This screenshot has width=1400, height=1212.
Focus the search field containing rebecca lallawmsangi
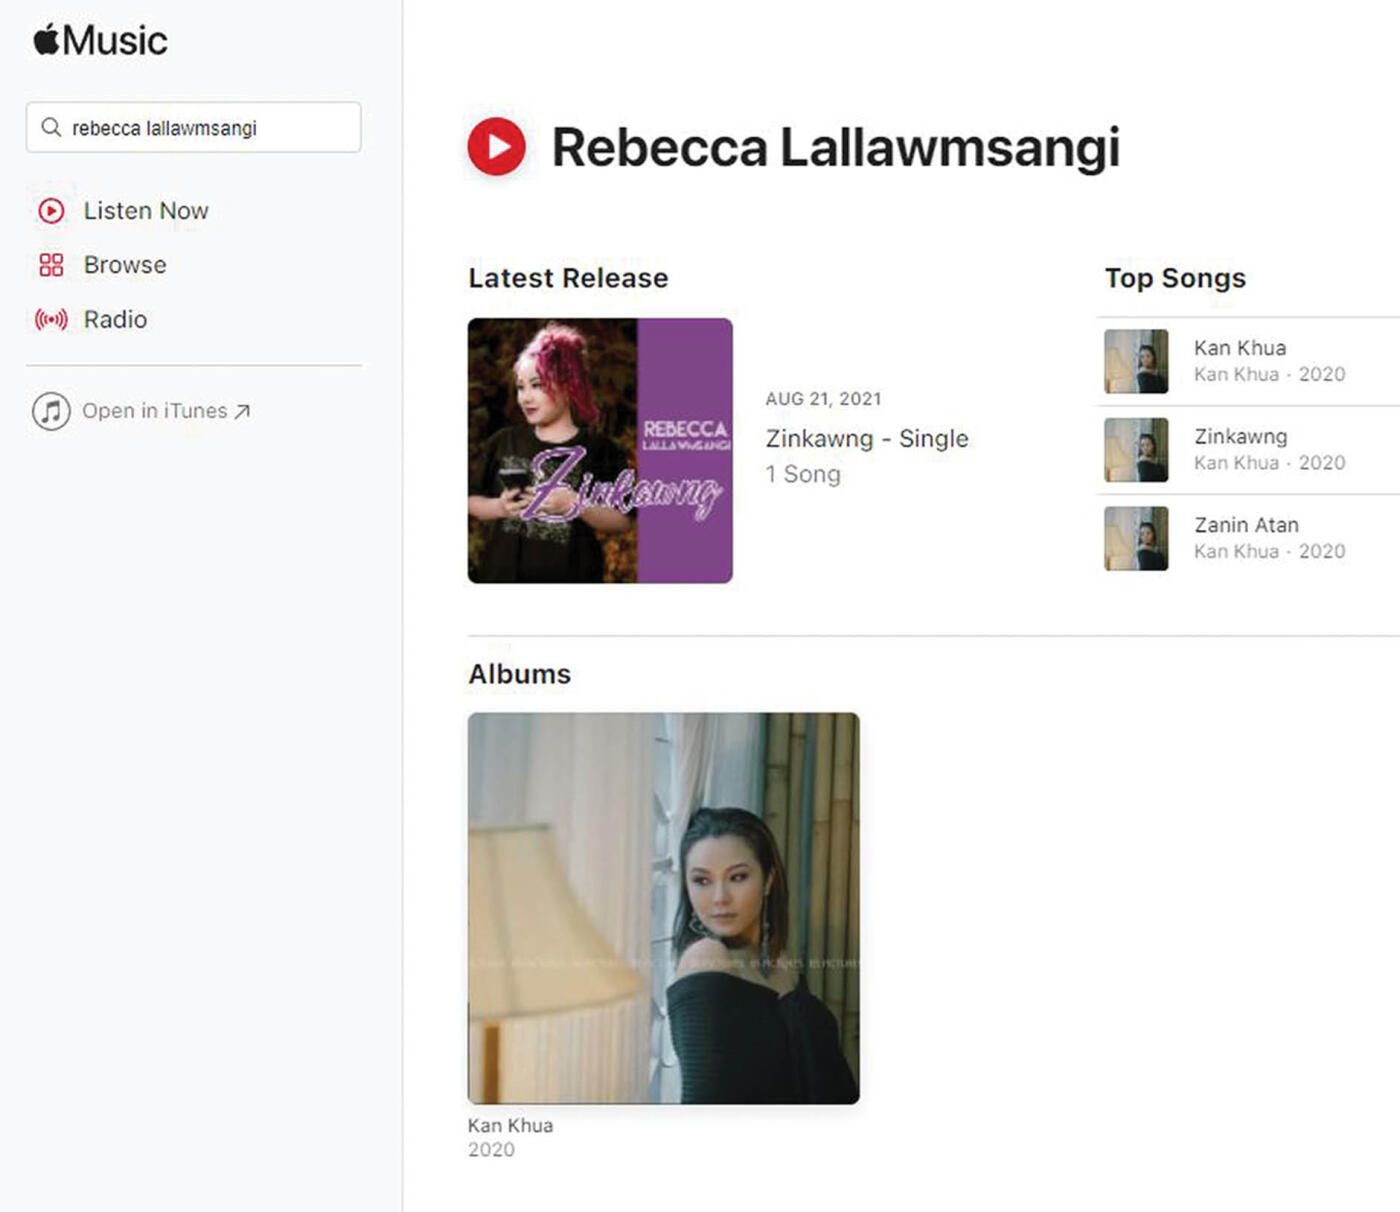tap(193, 127)
